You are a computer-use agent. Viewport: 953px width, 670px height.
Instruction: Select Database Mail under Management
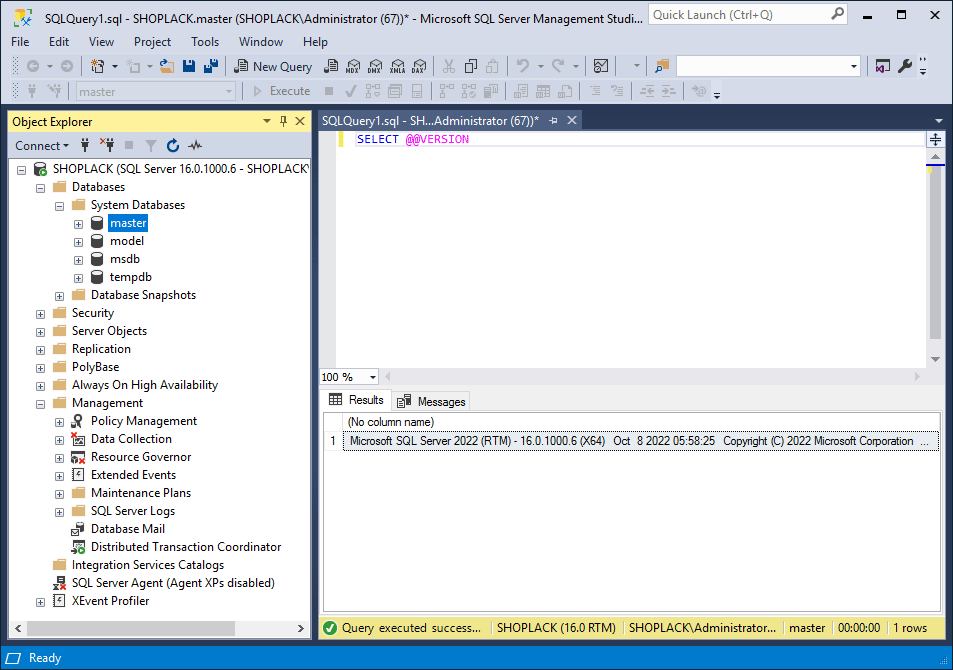[x=128, y=529]
